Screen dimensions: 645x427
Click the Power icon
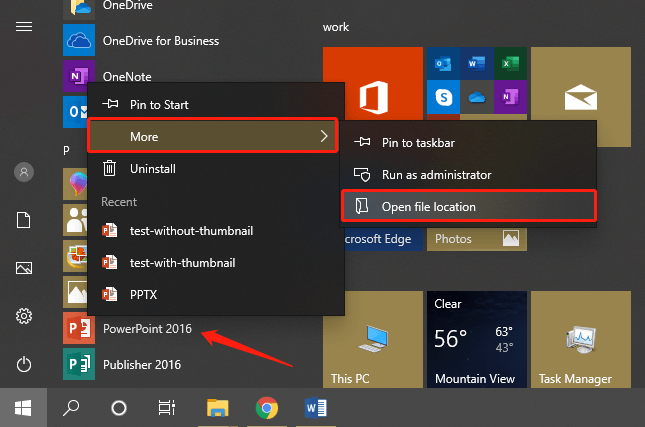pyautogui.click(x=24, y=364)
